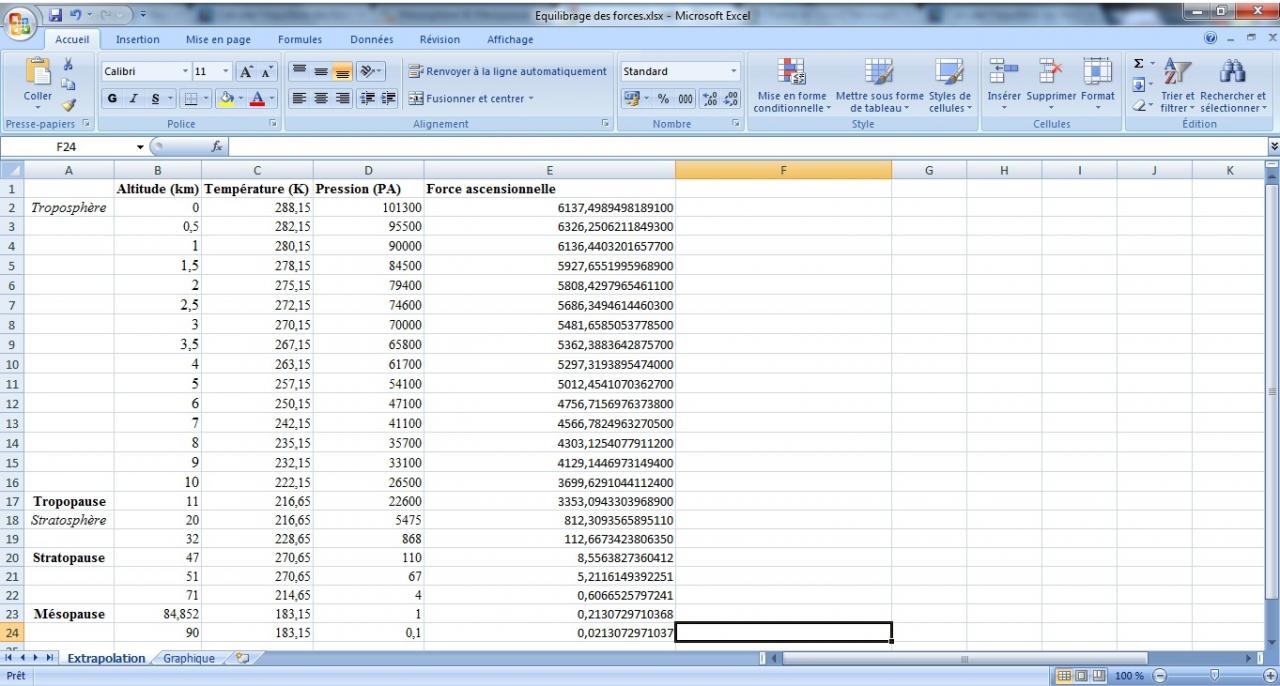Switch to the Graphique sheet tab
This screenshot has width=1280, height=686.
(189, 659)
